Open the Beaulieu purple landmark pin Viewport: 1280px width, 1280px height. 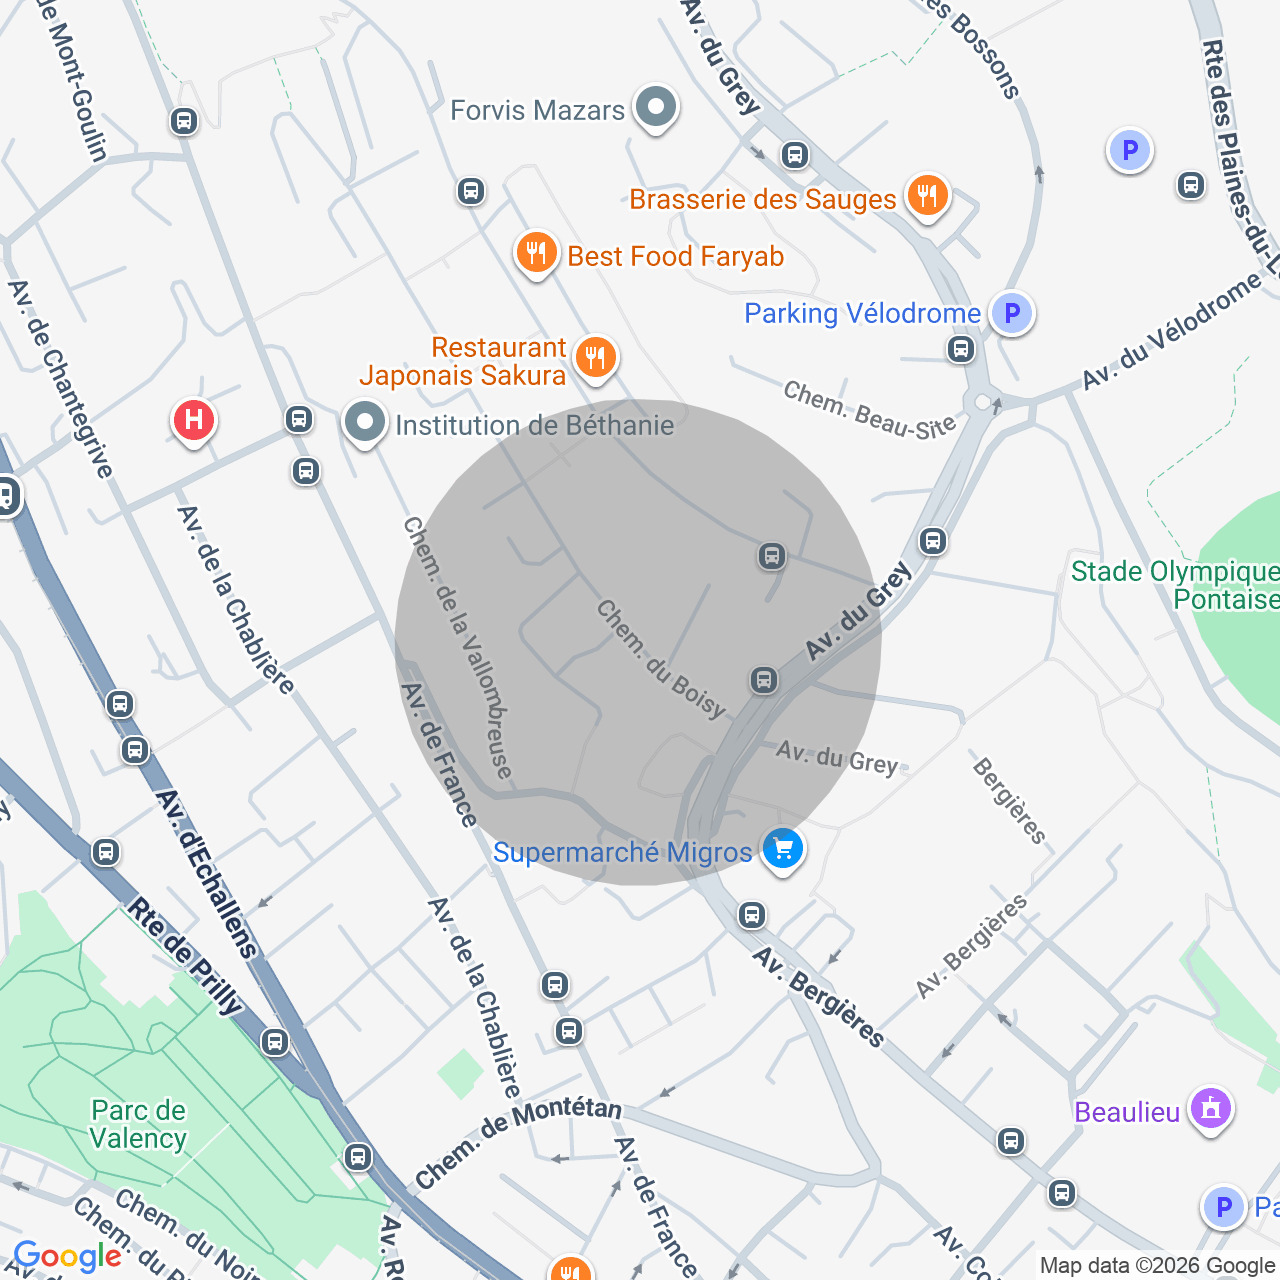point(1211,1110)
